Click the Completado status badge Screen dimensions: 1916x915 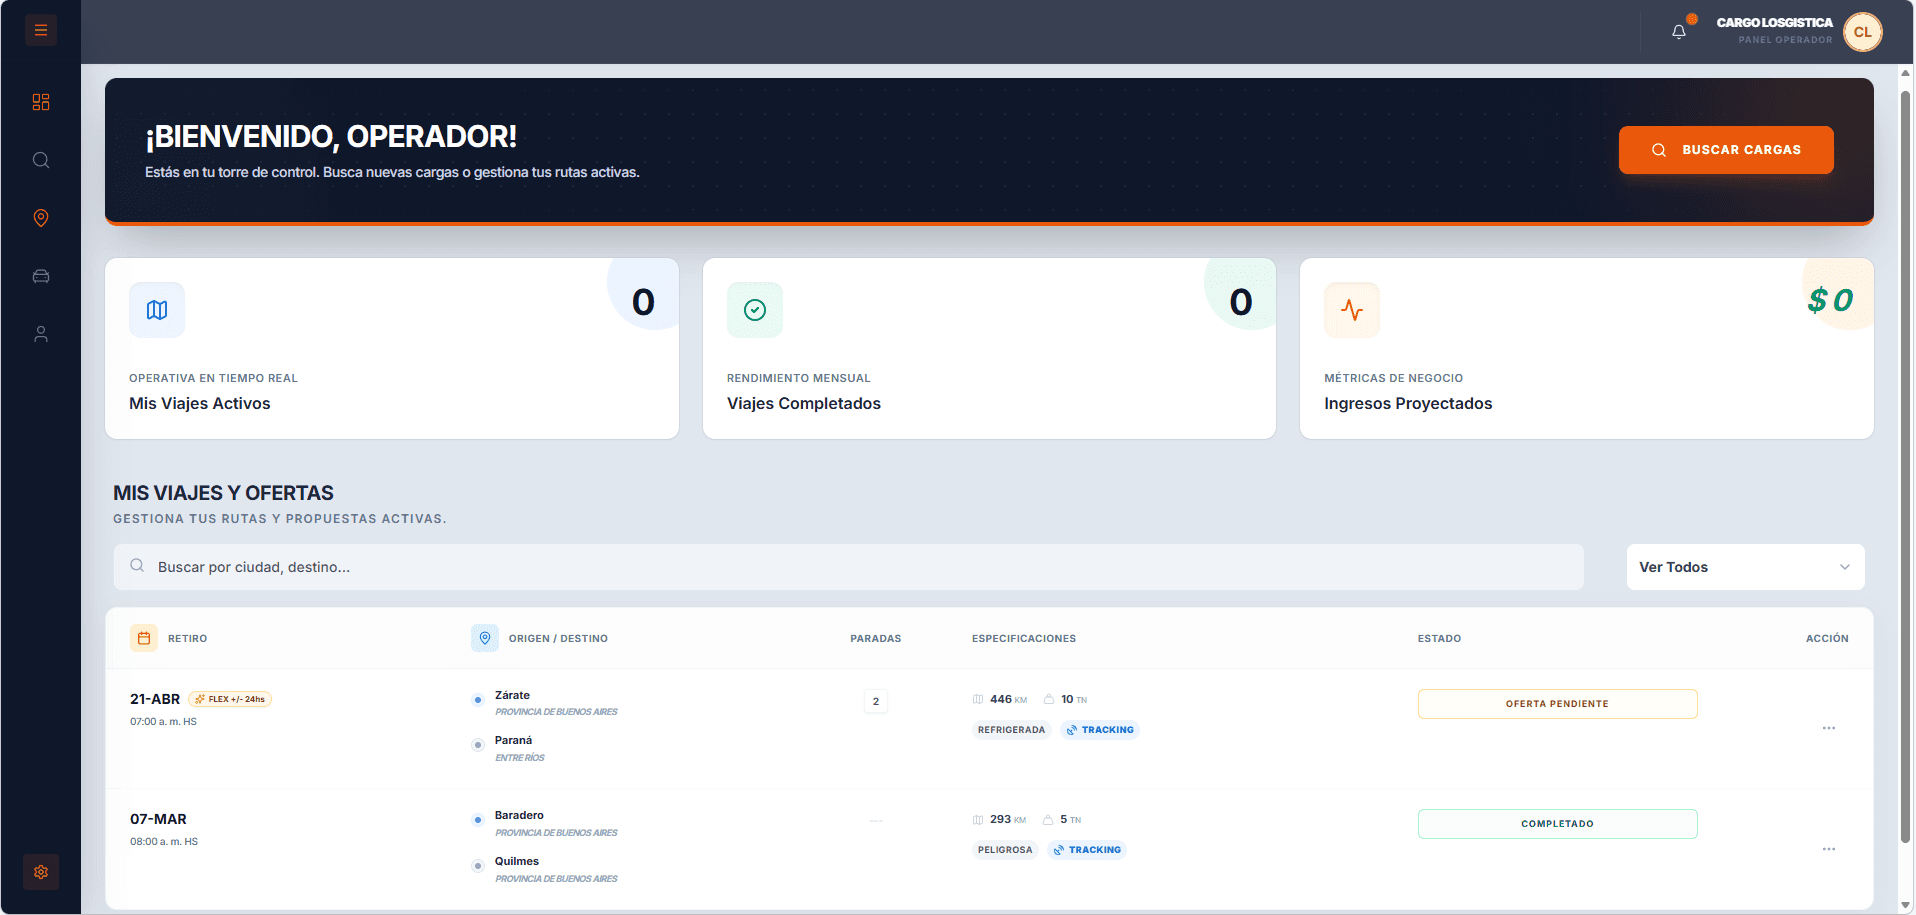click(1557, 824)
